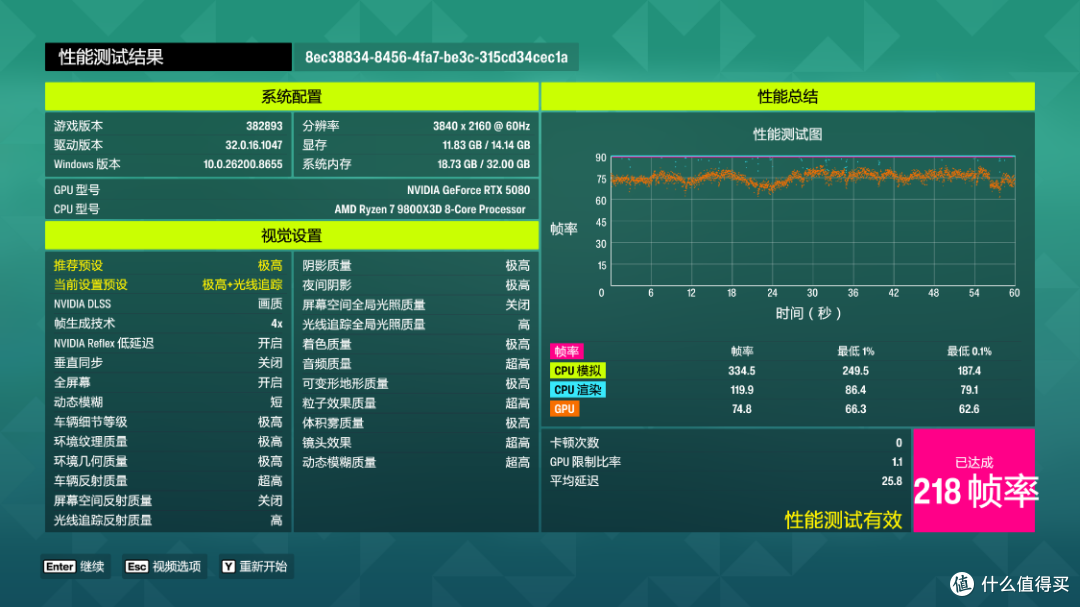The image size is (1080, 607).
Task: Select the 当前设置预设 极高+光线追踪 row
Action: click(x=168, y=285)
